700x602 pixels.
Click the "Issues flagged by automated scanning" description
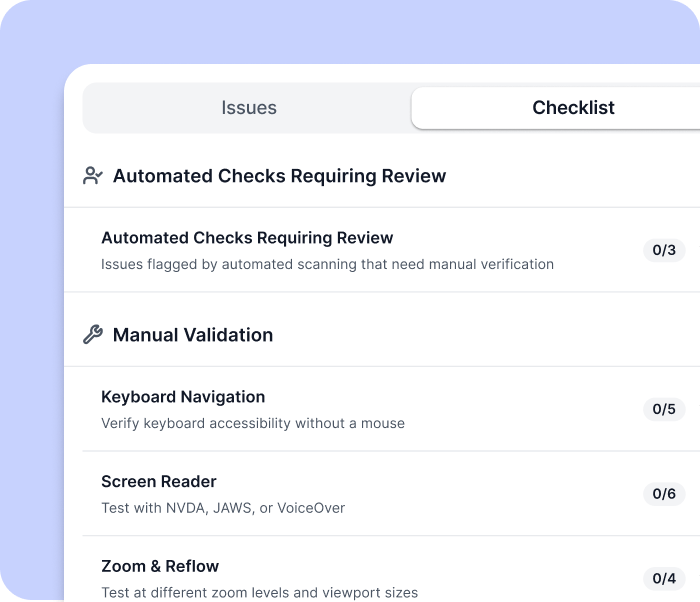click(327, 265)
